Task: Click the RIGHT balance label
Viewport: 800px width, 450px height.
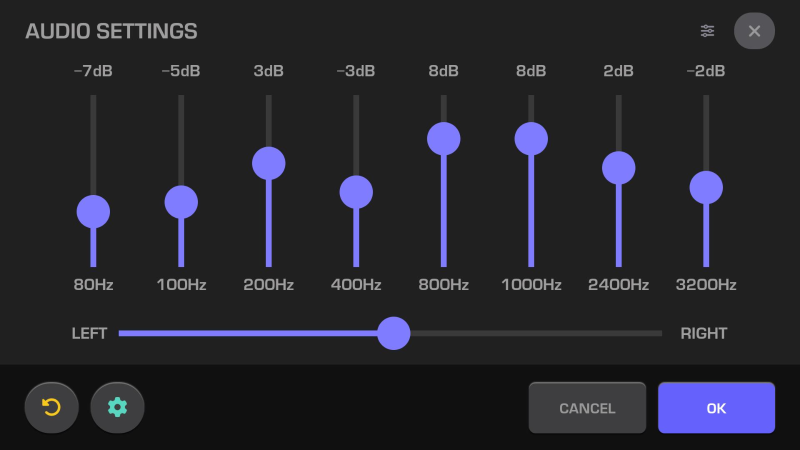Action: click(x=704, y=333)
